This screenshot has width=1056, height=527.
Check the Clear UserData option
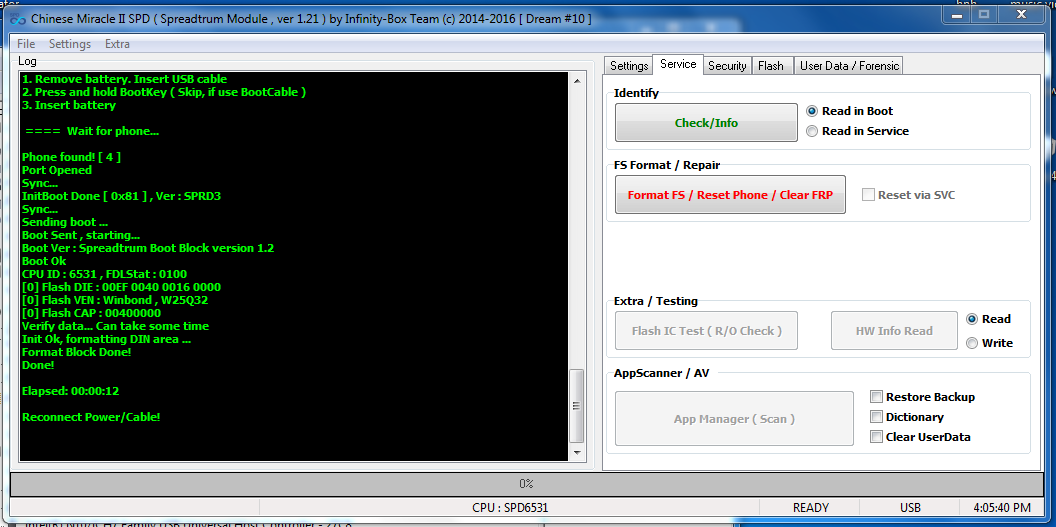pos(876,437)
